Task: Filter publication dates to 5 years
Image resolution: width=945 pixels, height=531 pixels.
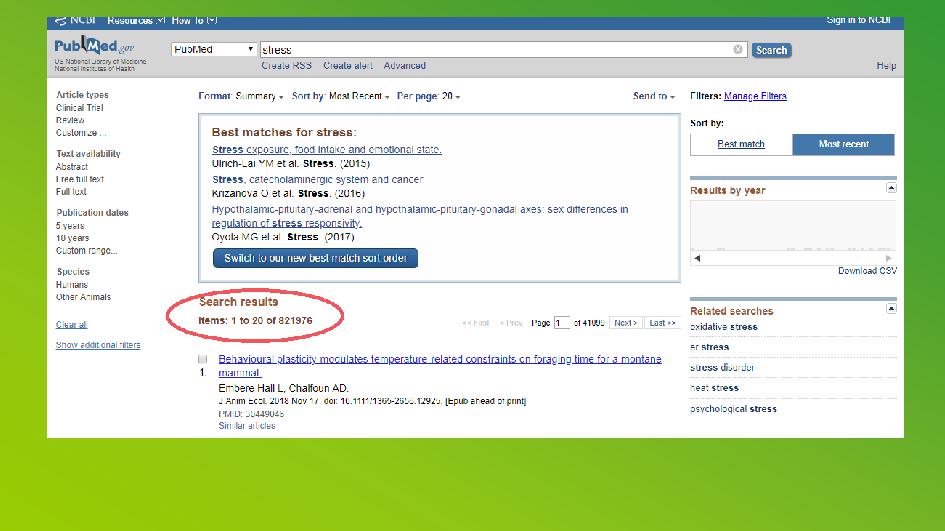Action: [x=70, y=226]
